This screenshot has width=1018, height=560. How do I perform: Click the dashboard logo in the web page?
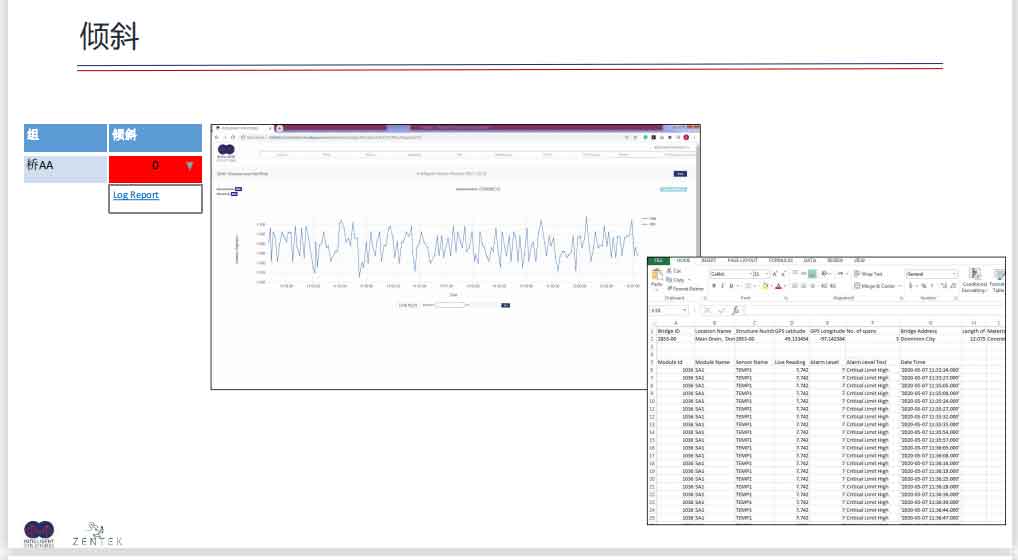(x=226, y=151)
